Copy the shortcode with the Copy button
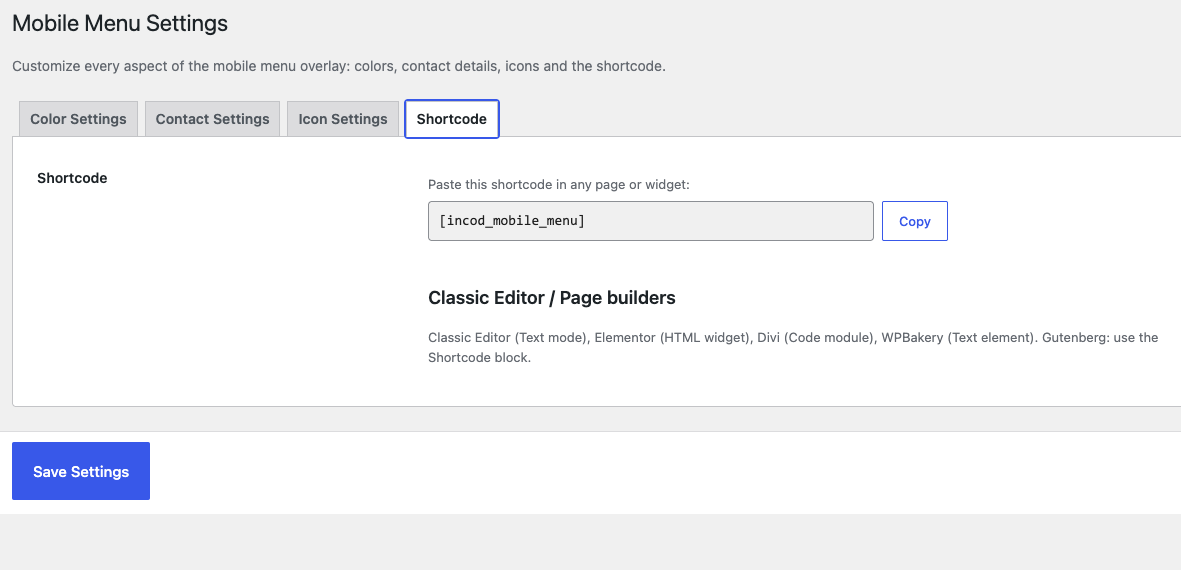Image resolution: width=1181 pixels, height=570 pixels. [x=914, y=221]
